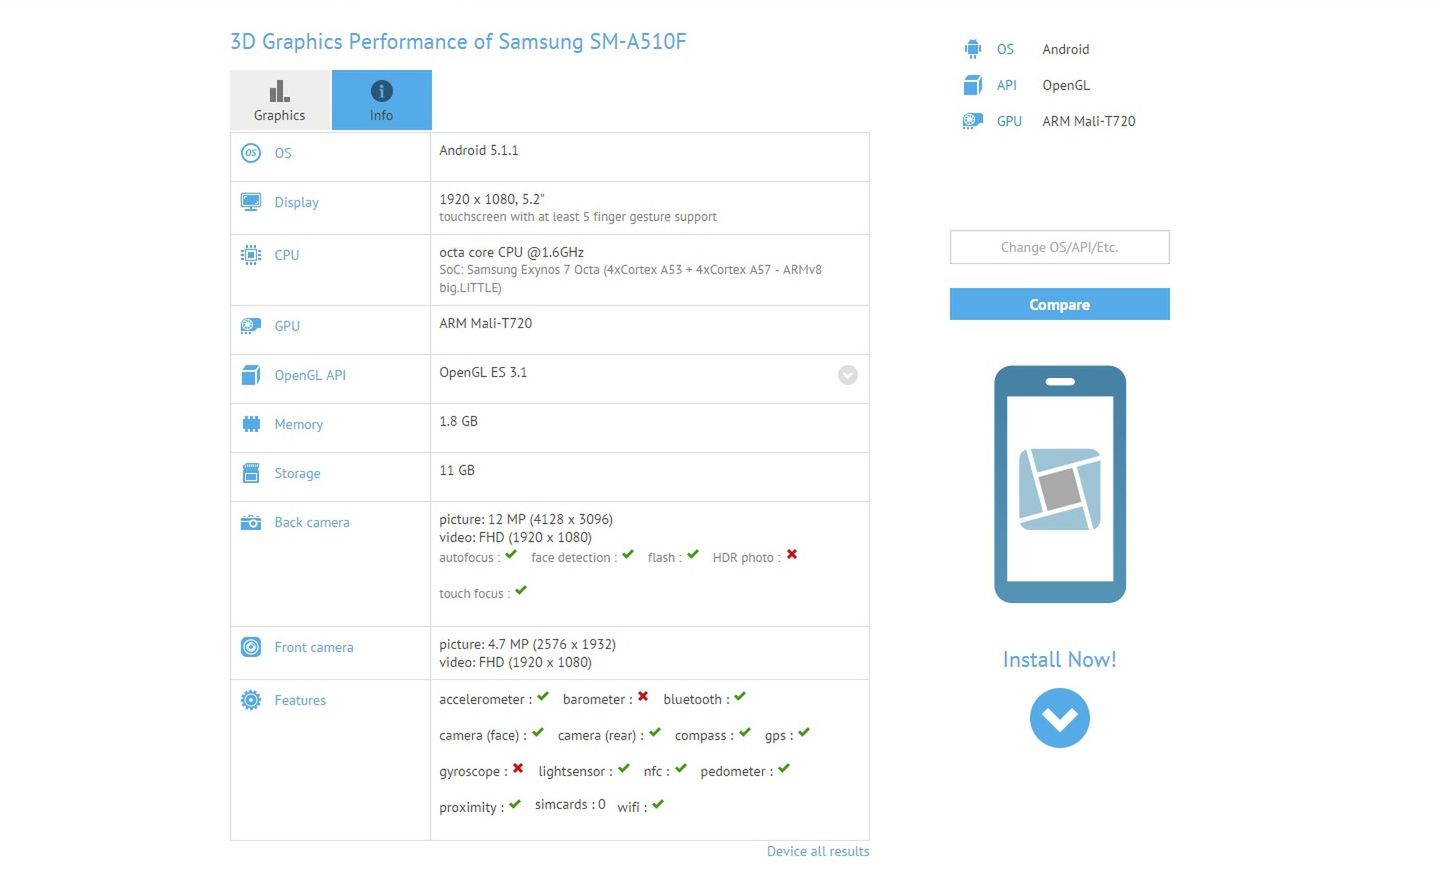Click the Features gear icon
The image size is (1440, 880).
[x=251, y=700]
